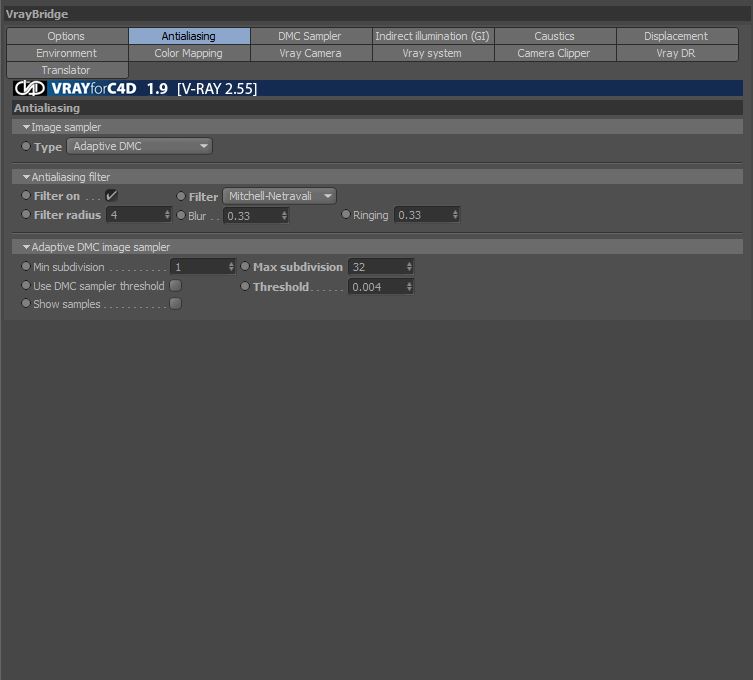The height and width of the screenshot is (680, 753).
Task: Open the Vray DR tab
Action: tap(677, 53)
